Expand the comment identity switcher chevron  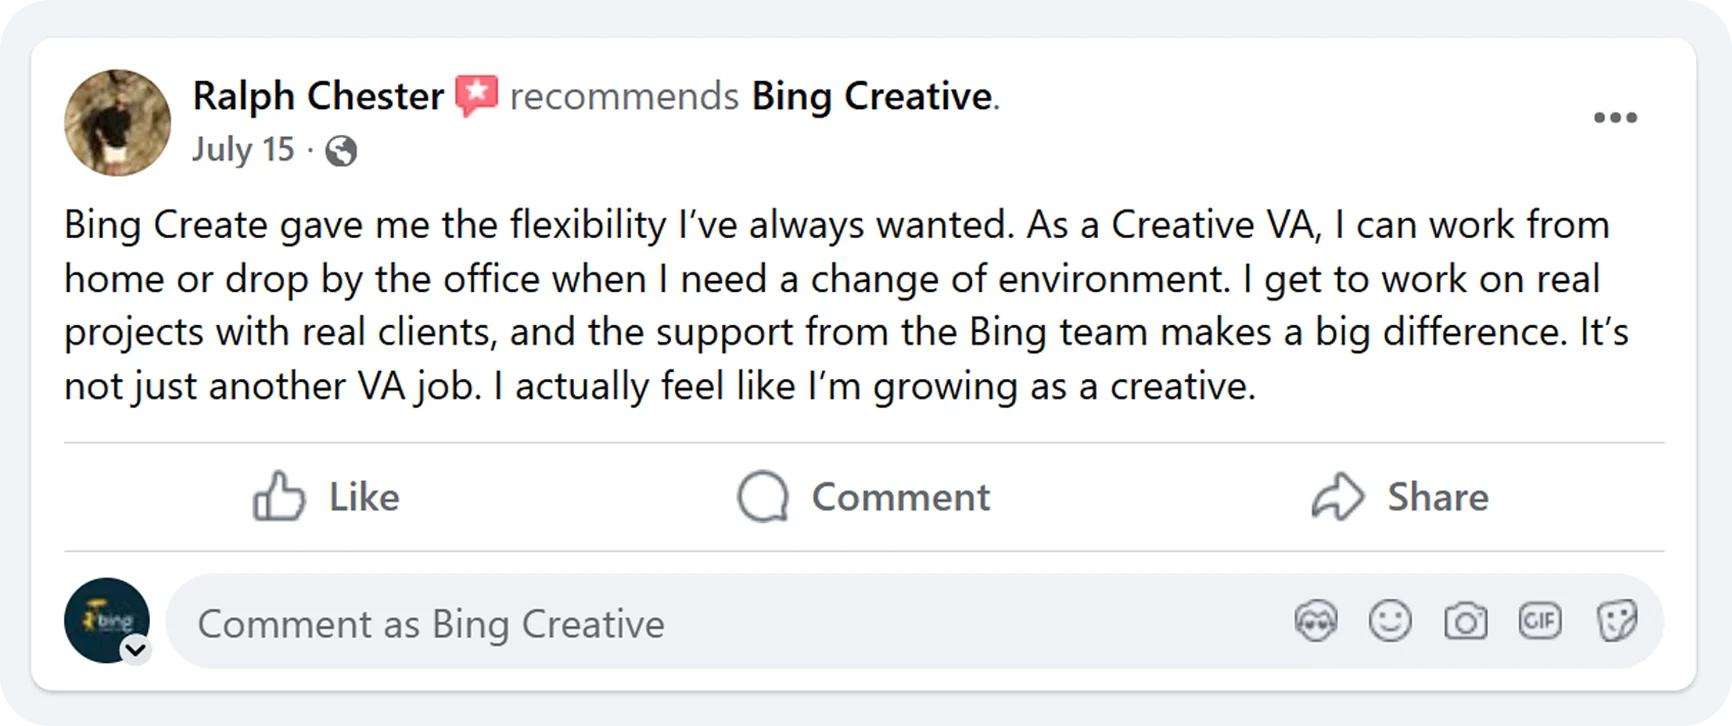click(136, 650)
